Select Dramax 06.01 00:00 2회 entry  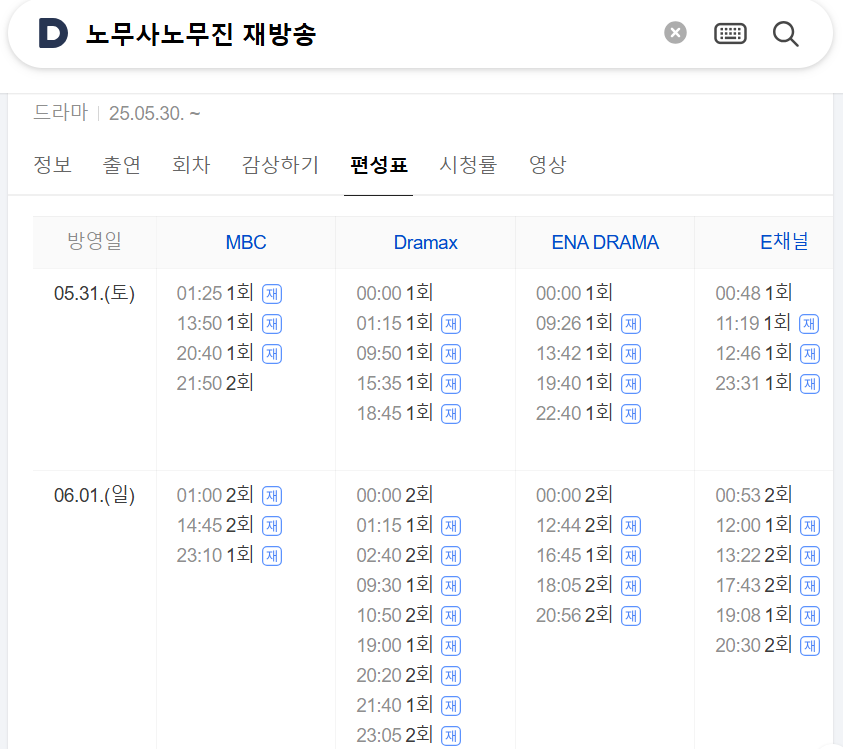395,495
